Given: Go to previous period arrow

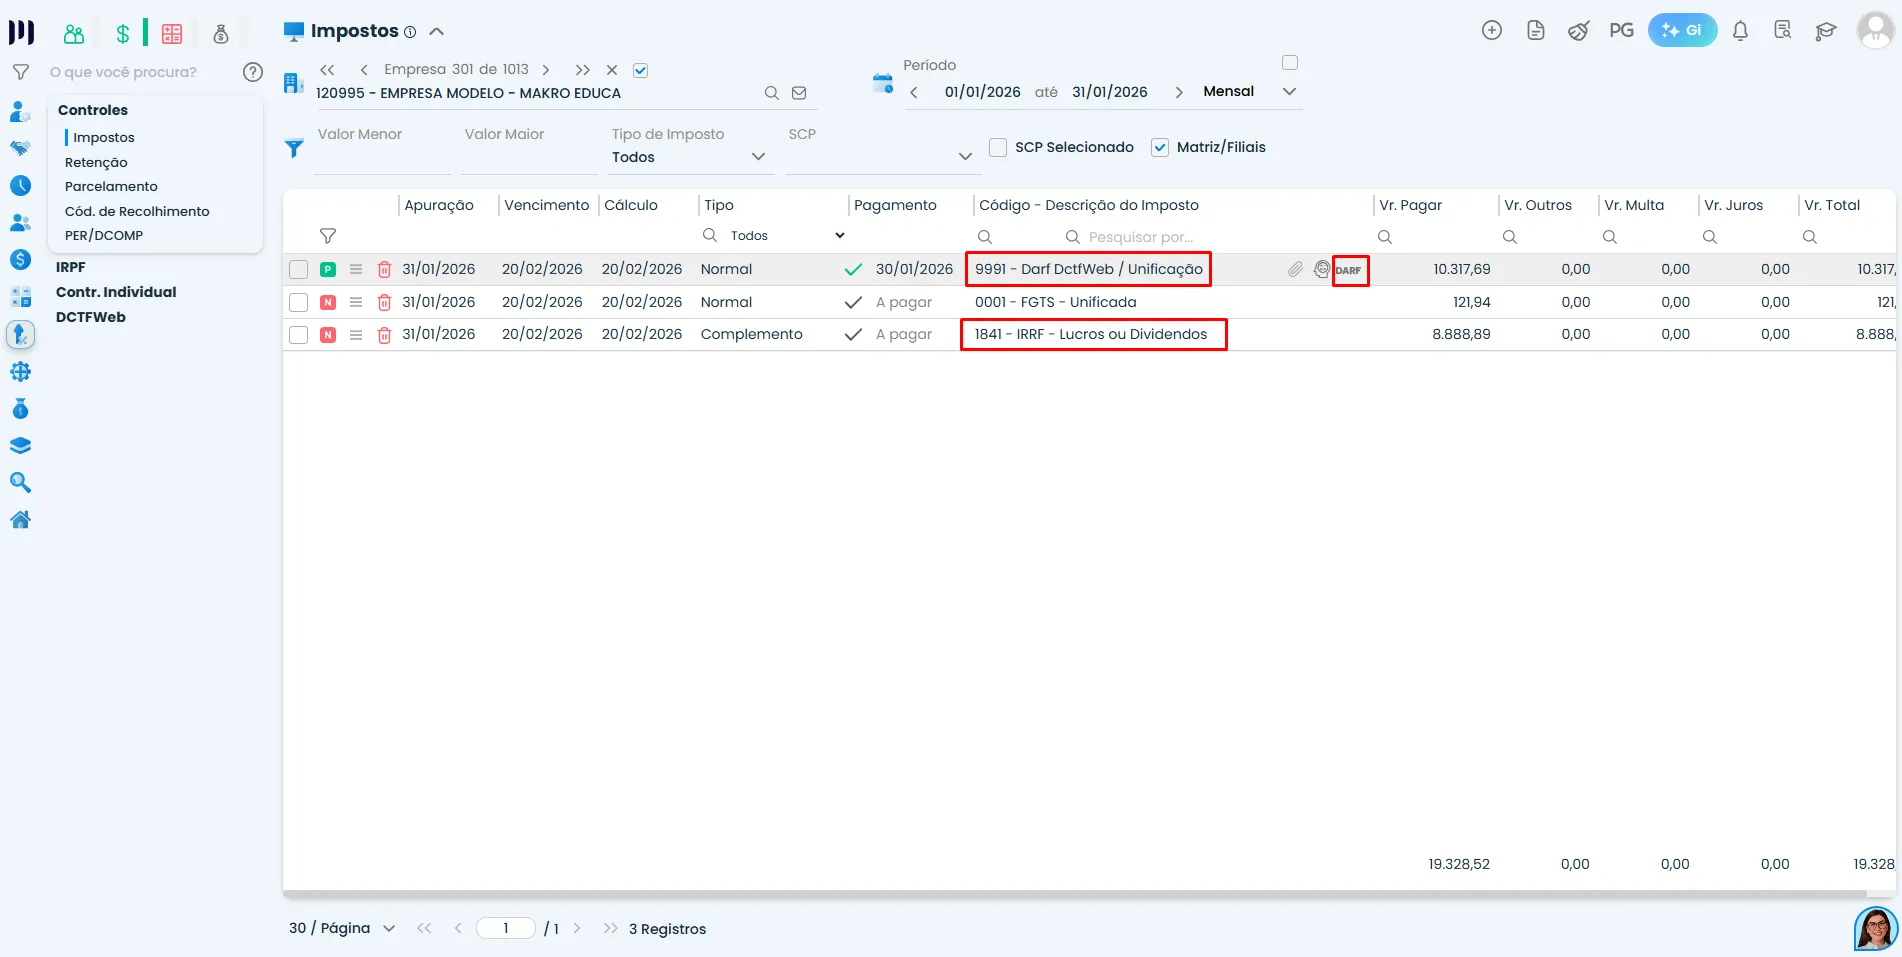Looking at the screenshot, I should click(x=914, y=92).
